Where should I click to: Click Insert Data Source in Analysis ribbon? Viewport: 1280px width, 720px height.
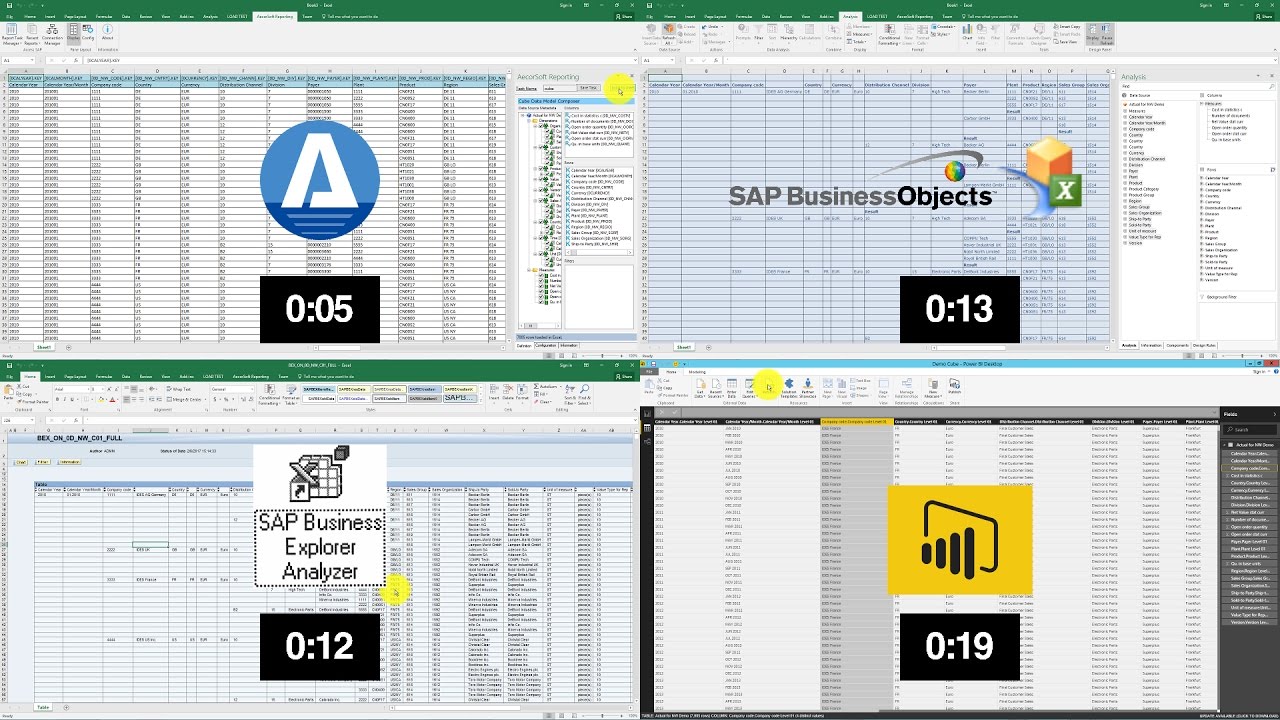coord(651,35)
